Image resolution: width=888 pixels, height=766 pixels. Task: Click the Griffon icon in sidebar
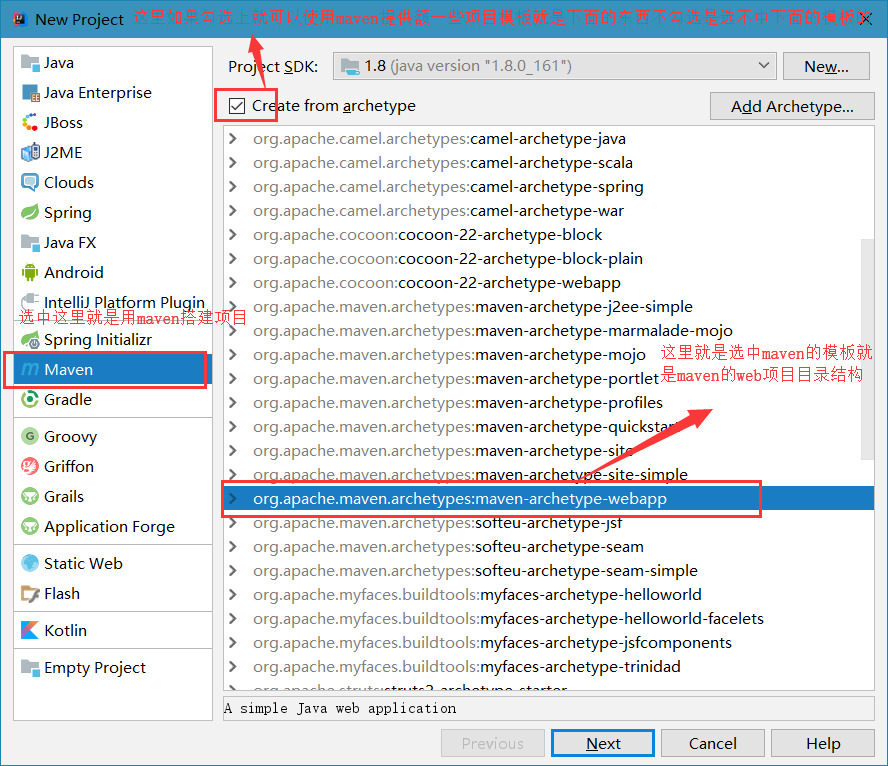[30, 467]
